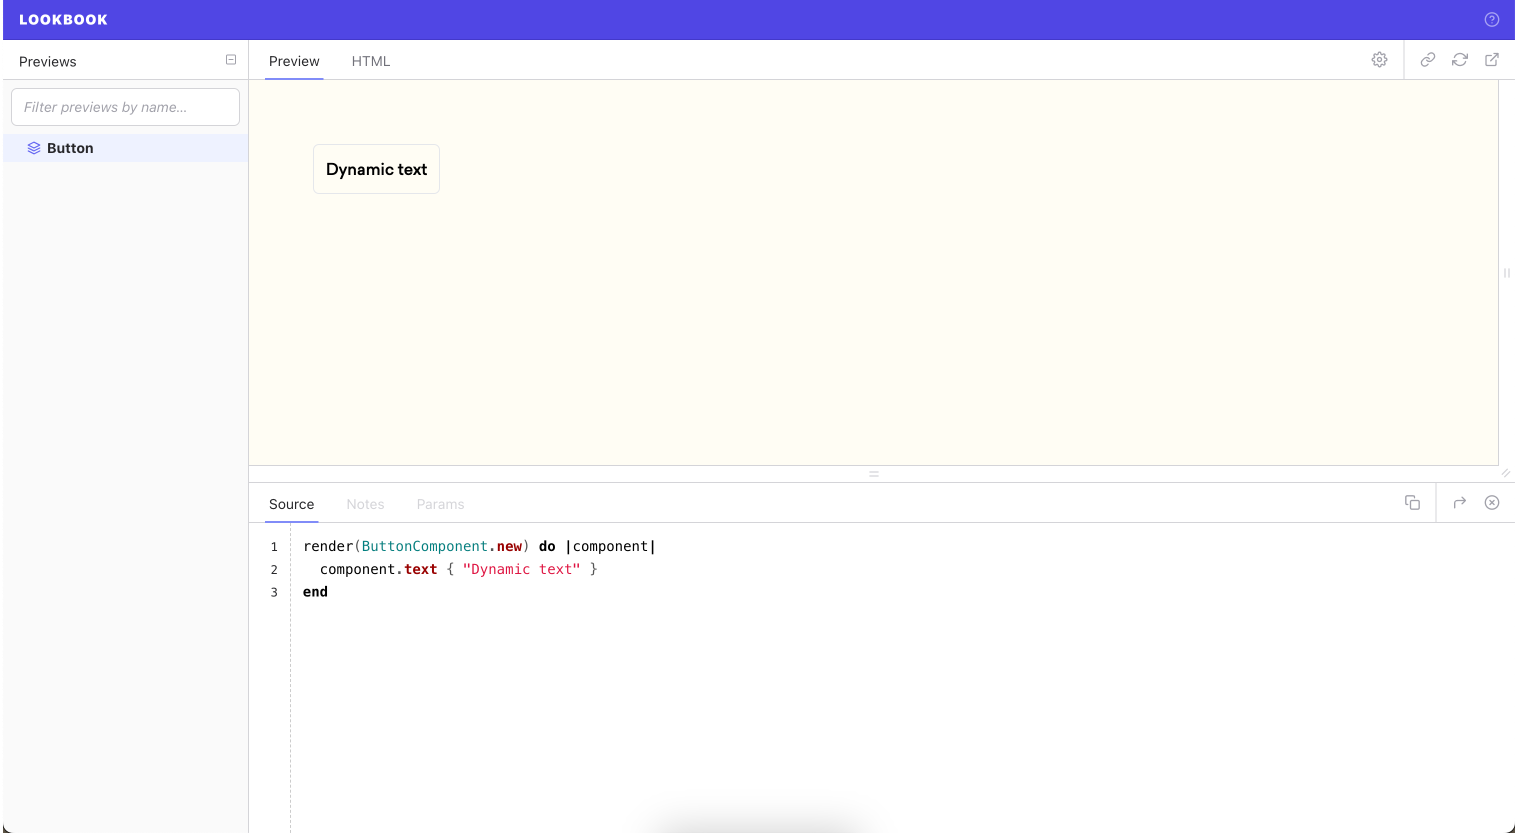Click the ButtonComponent text in the source
This screenshot has height=833, width=1515.
[425, 546]
